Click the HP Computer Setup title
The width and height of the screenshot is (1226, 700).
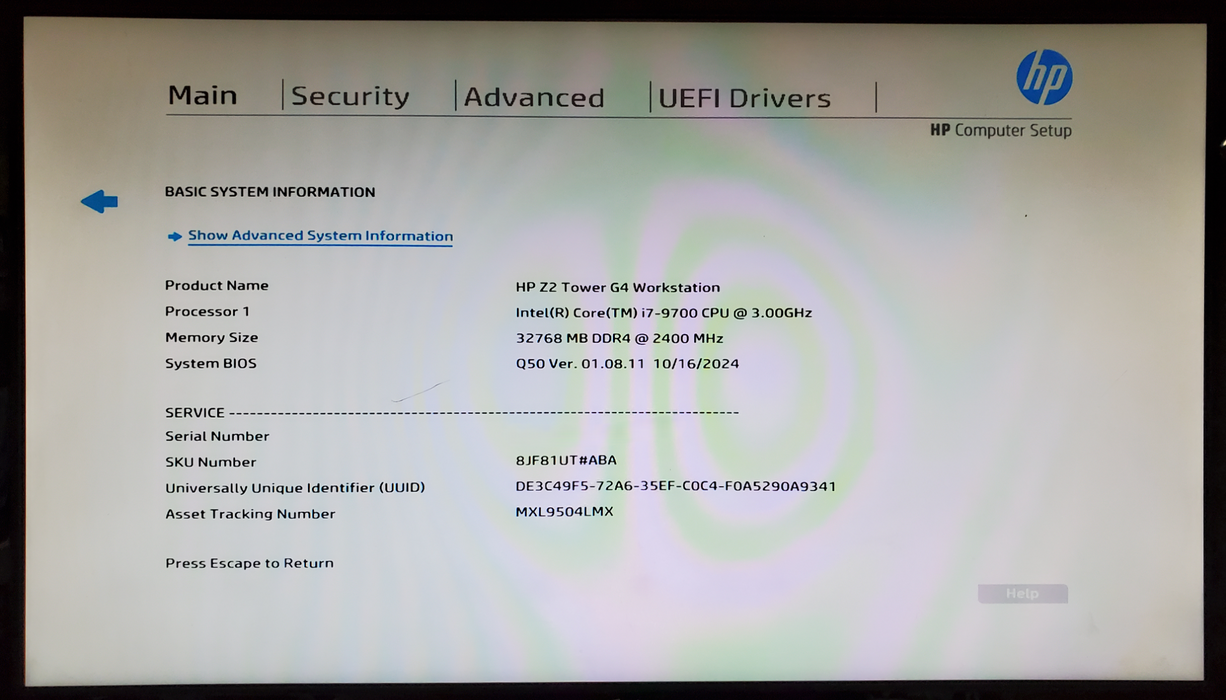[1001, 130]
